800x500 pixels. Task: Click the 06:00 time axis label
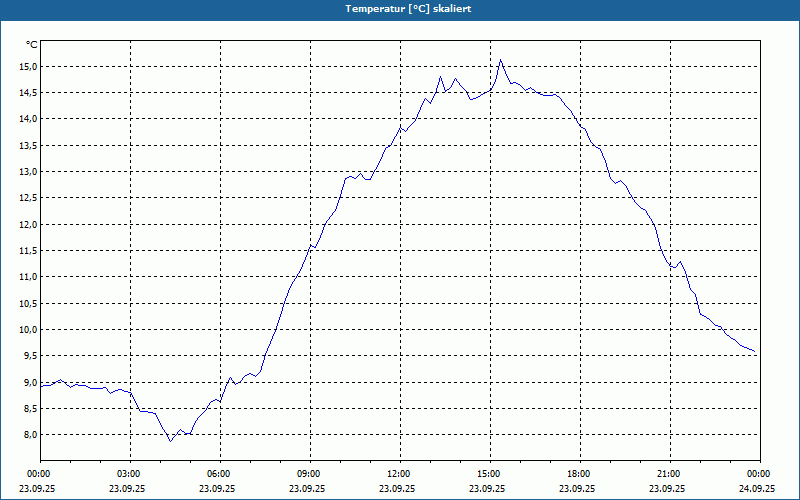[x=220, y=474]
